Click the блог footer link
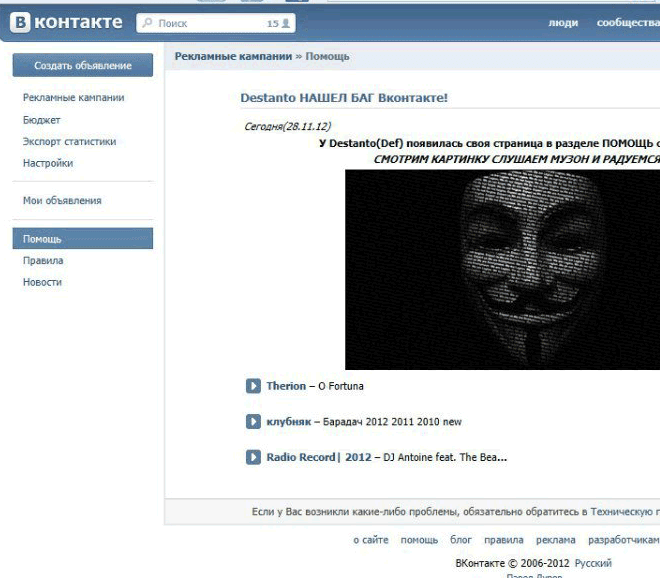The width and height of the screenshot is (660, 578). click(x=461, y=540)
